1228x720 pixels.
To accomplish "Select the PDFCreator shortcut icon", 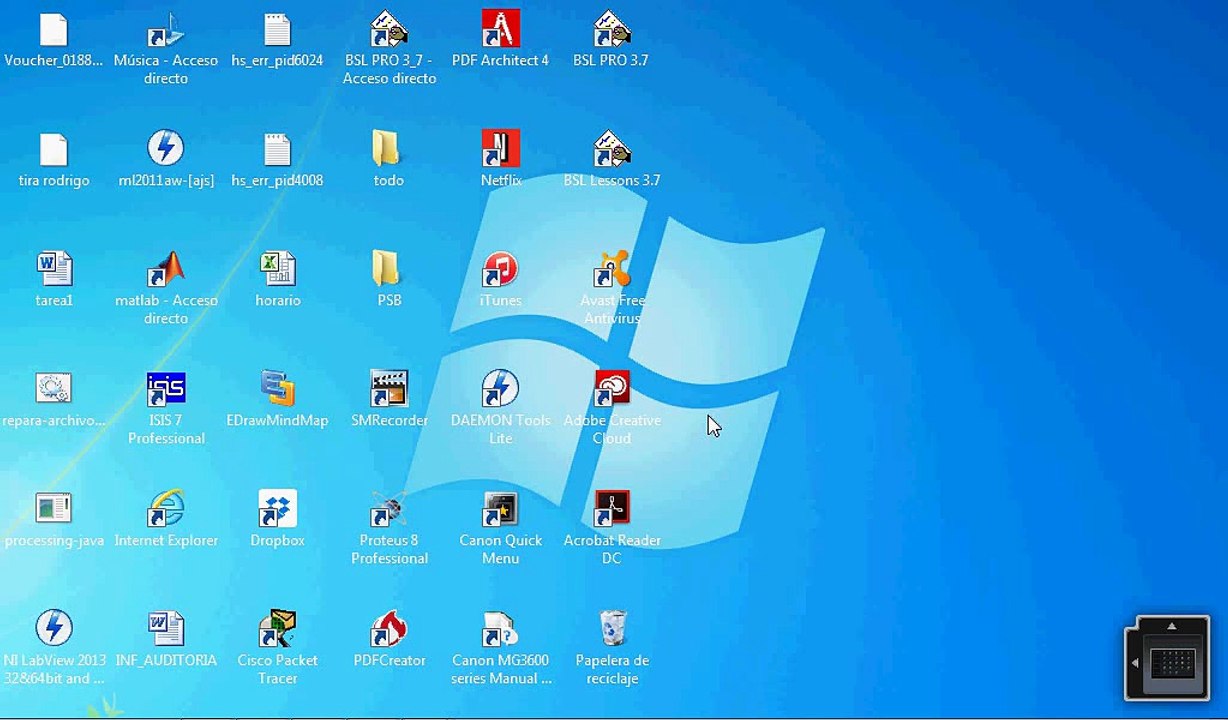I will 389,628.
